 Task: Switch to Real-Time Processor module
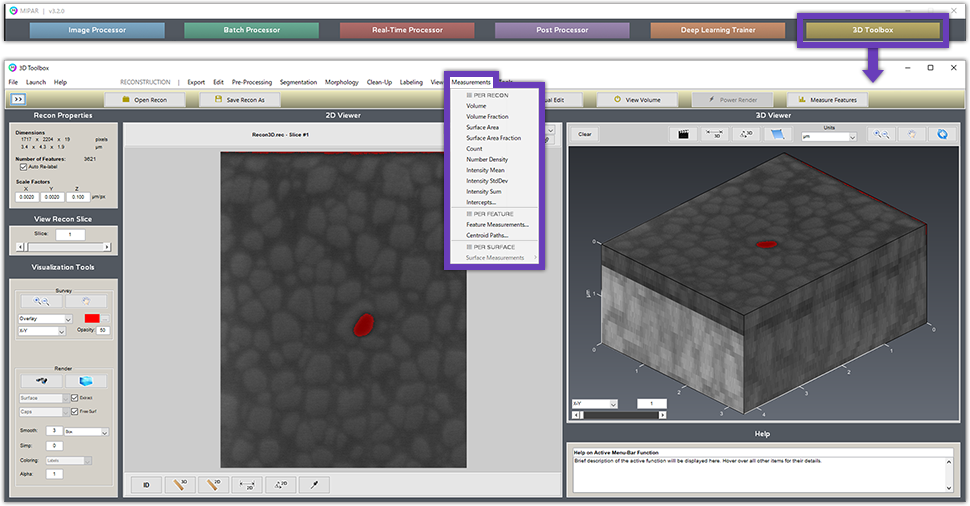pos(407,30)
